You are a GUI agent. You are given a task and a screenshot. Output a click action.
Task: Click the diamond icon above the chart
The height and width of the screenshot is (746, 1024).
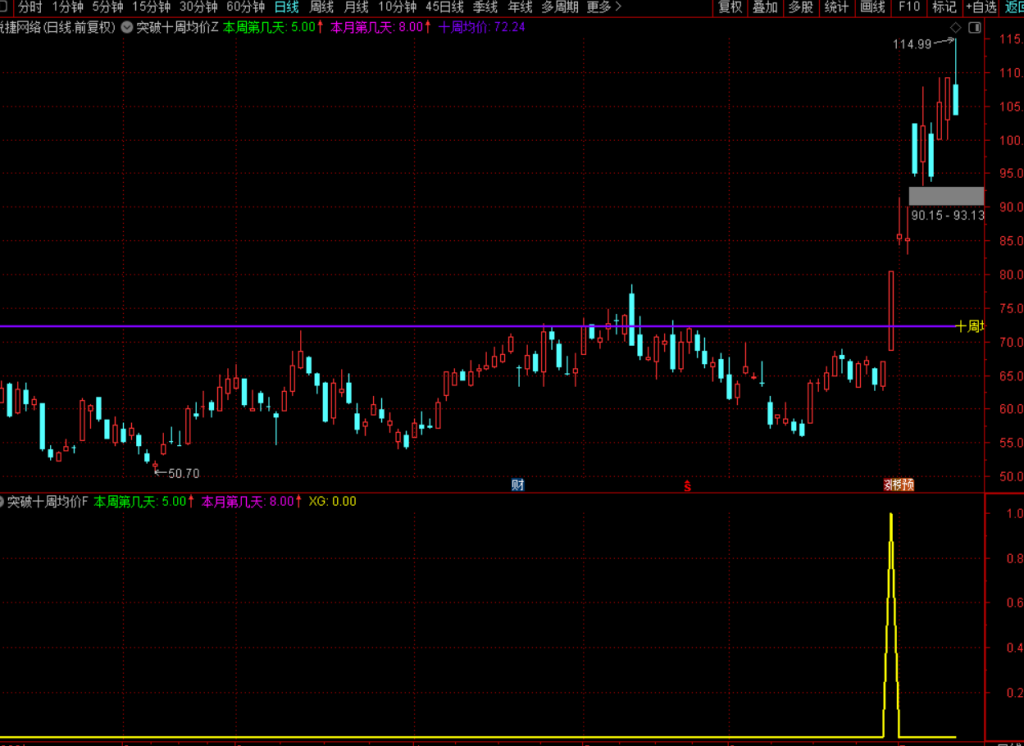[x=955, y=27]
